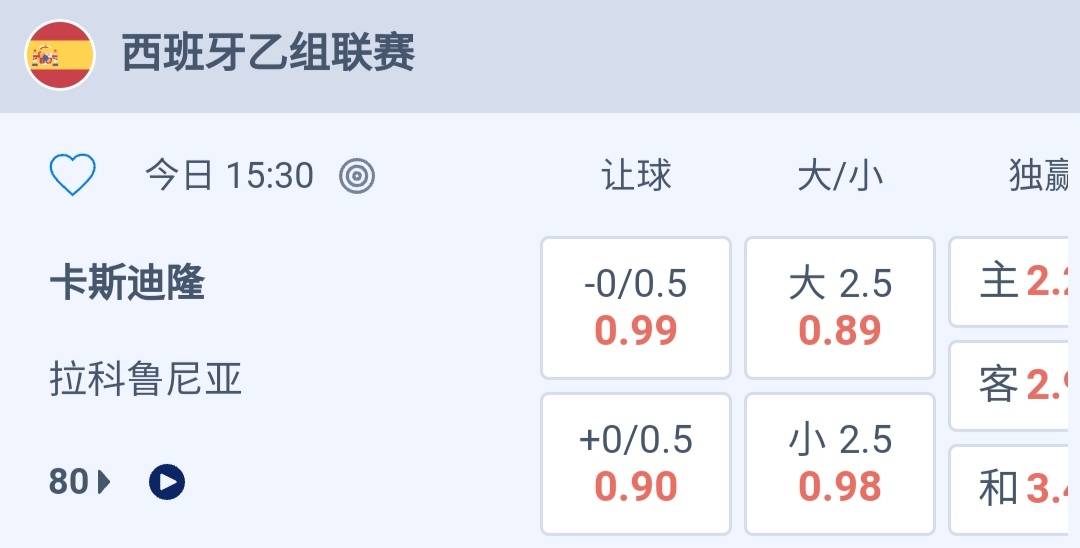The height and width of the screenshot is (548, 1080).
Task: Favorite the match with the heart icon
Action: click(x=73, y=176)
